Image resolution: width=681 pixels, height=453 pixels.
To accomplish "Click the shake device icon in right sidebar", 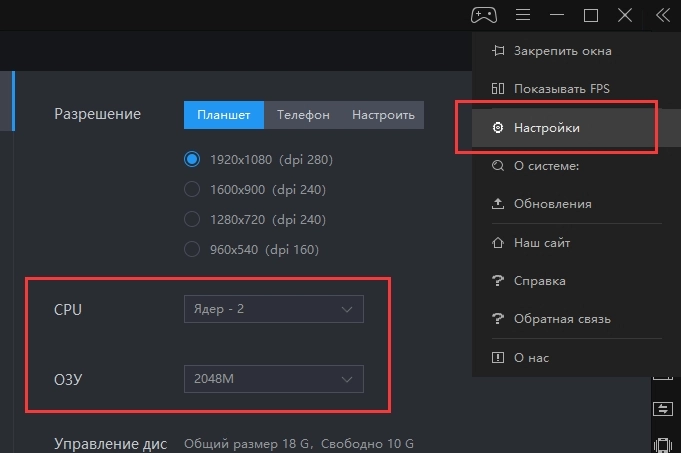I will click(x=663, y=445).
